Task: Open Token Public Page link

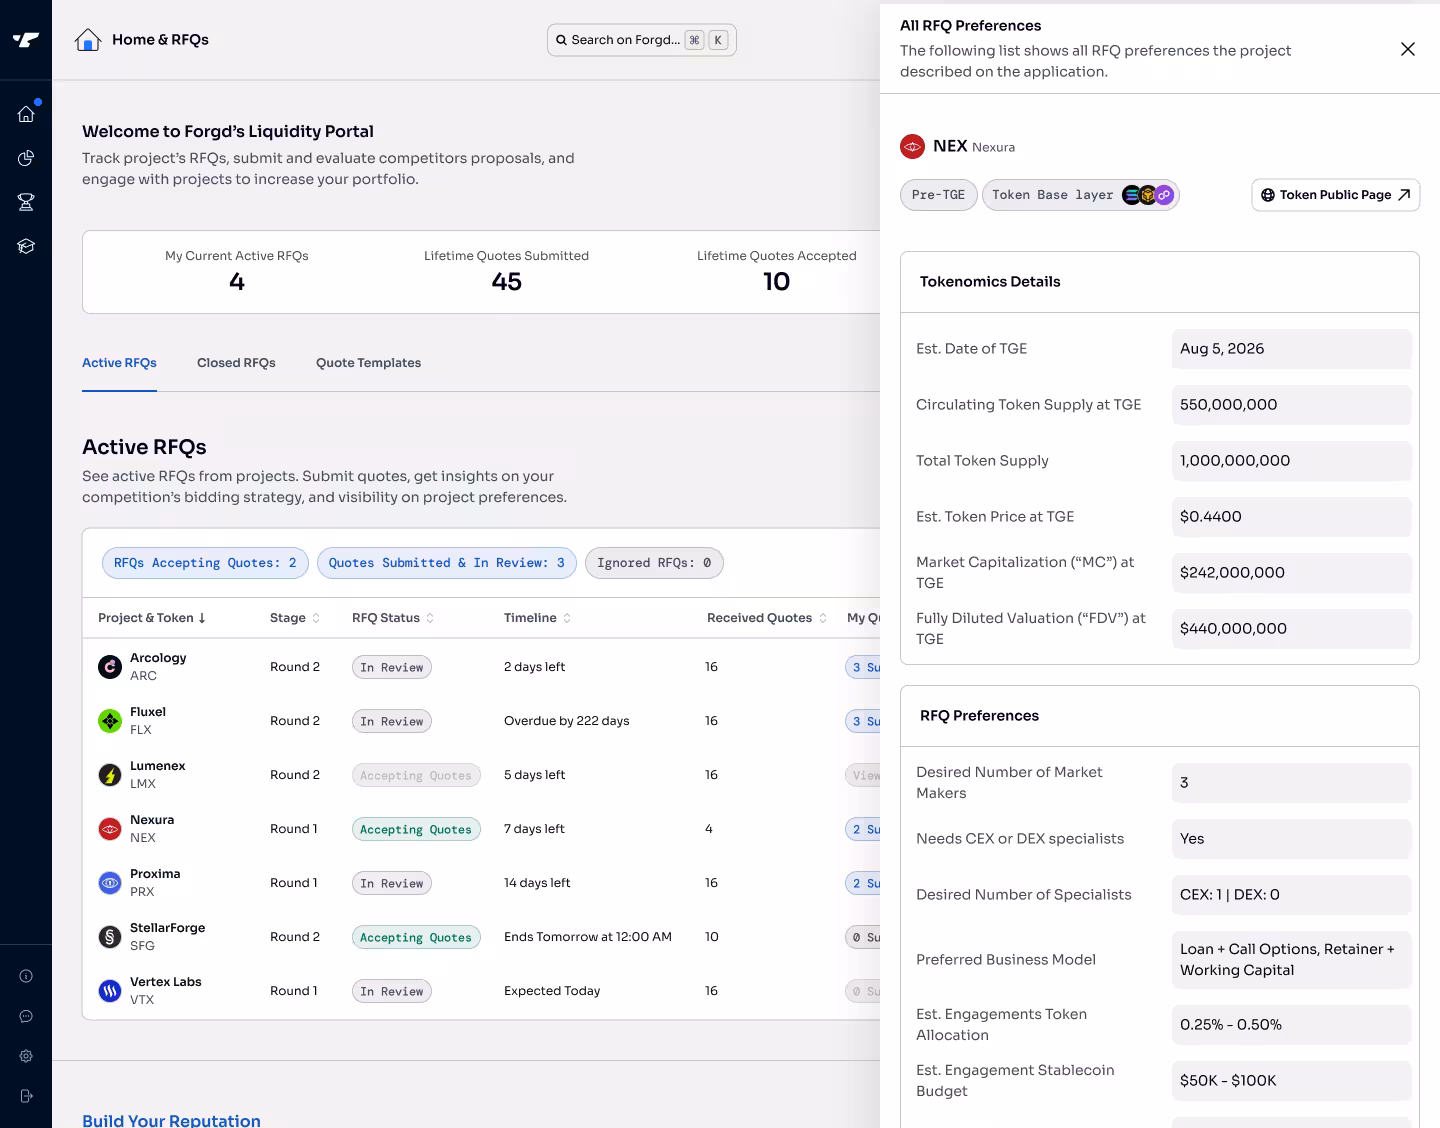Action: pos(1335,195)
